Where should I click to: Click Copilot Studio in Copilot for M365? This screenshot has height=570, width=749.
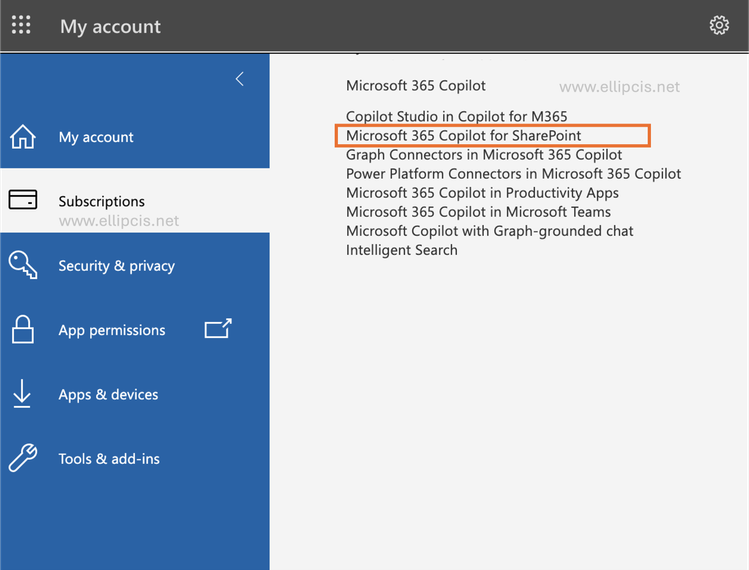point(457,117)
